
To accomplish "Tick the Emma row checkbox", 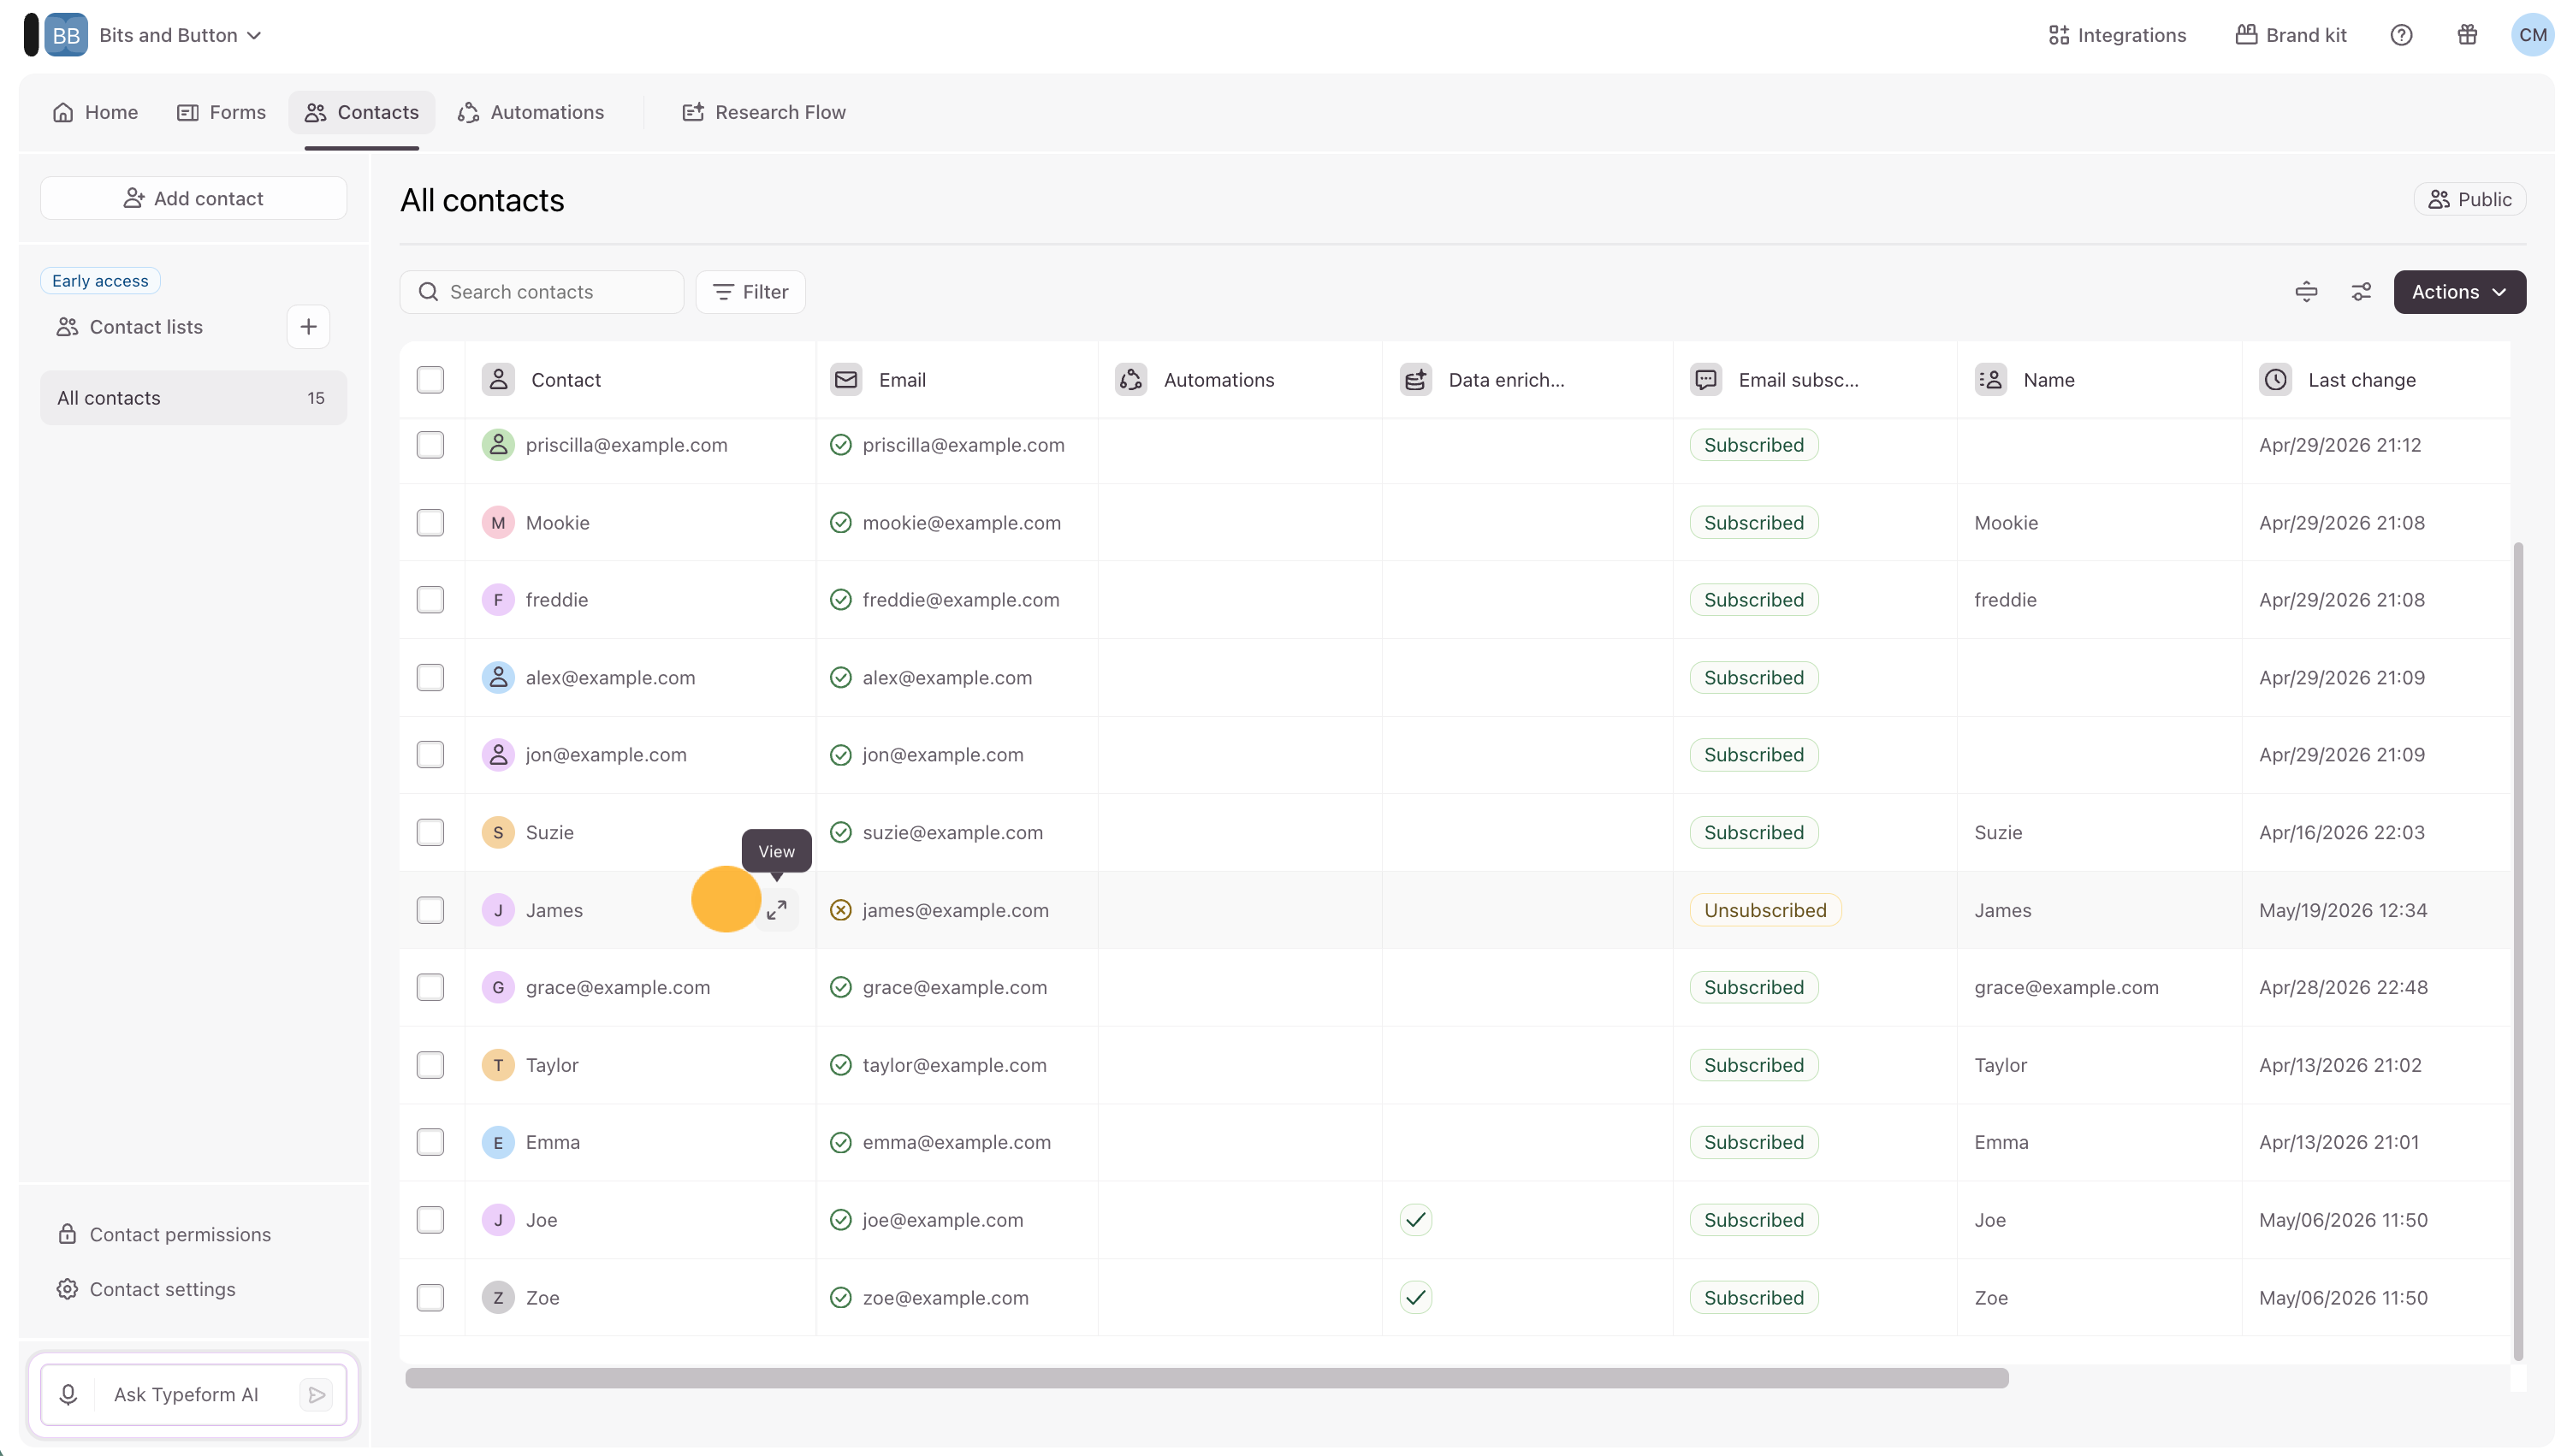I will click(430, 1142).
